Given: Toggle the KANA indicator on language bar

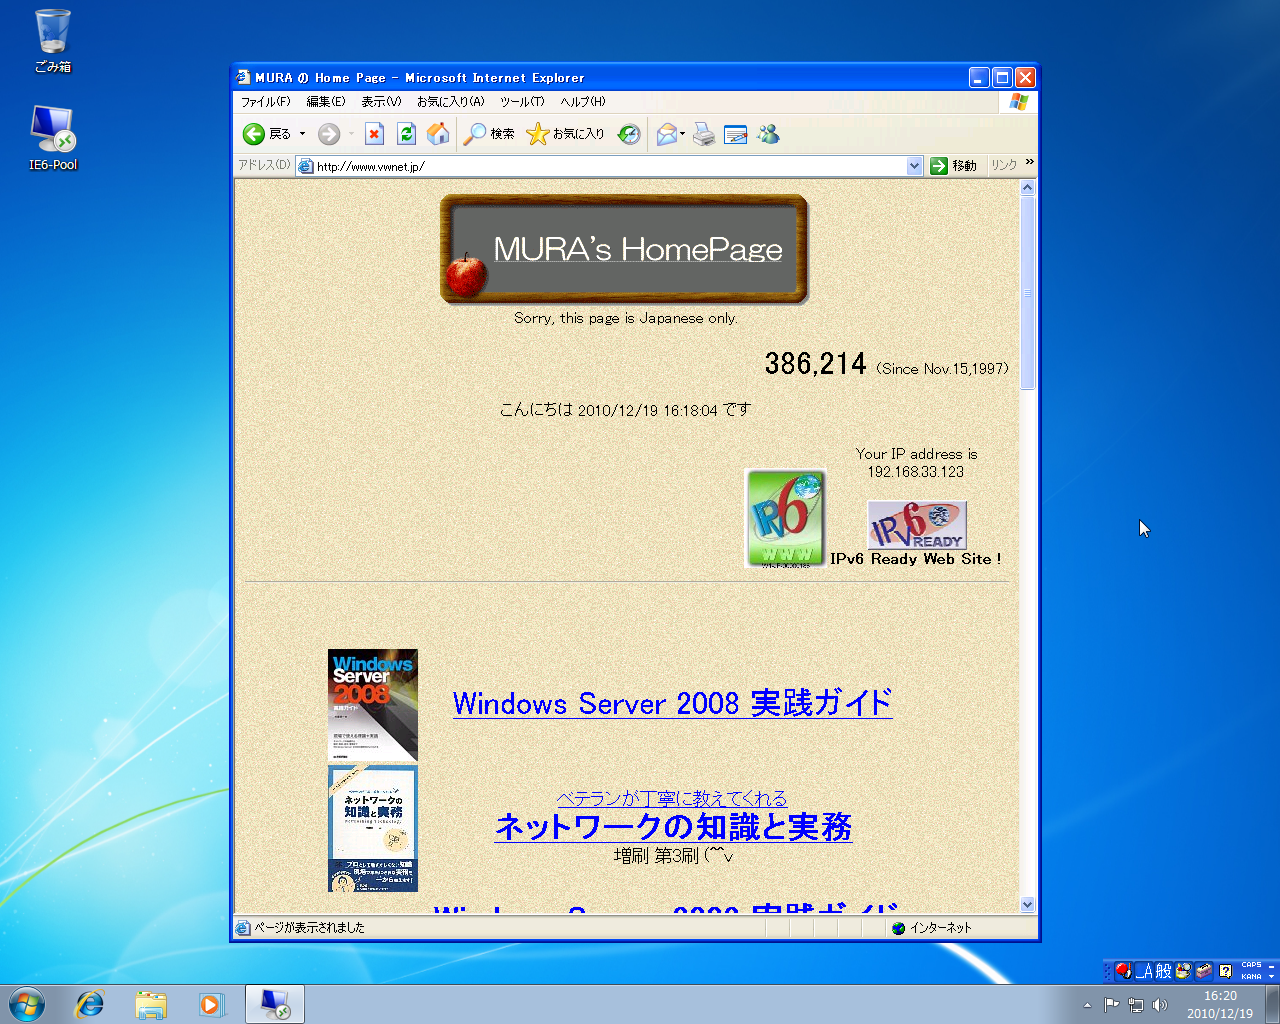Looking at the screenshot, I should [1251, 976].
